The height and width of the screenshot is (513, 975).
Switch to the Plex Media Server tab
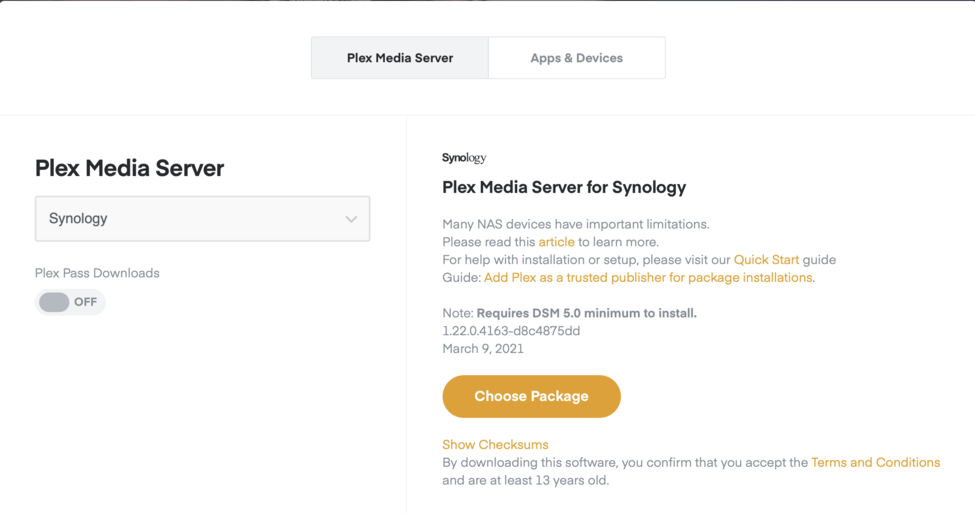coord(400,58)
